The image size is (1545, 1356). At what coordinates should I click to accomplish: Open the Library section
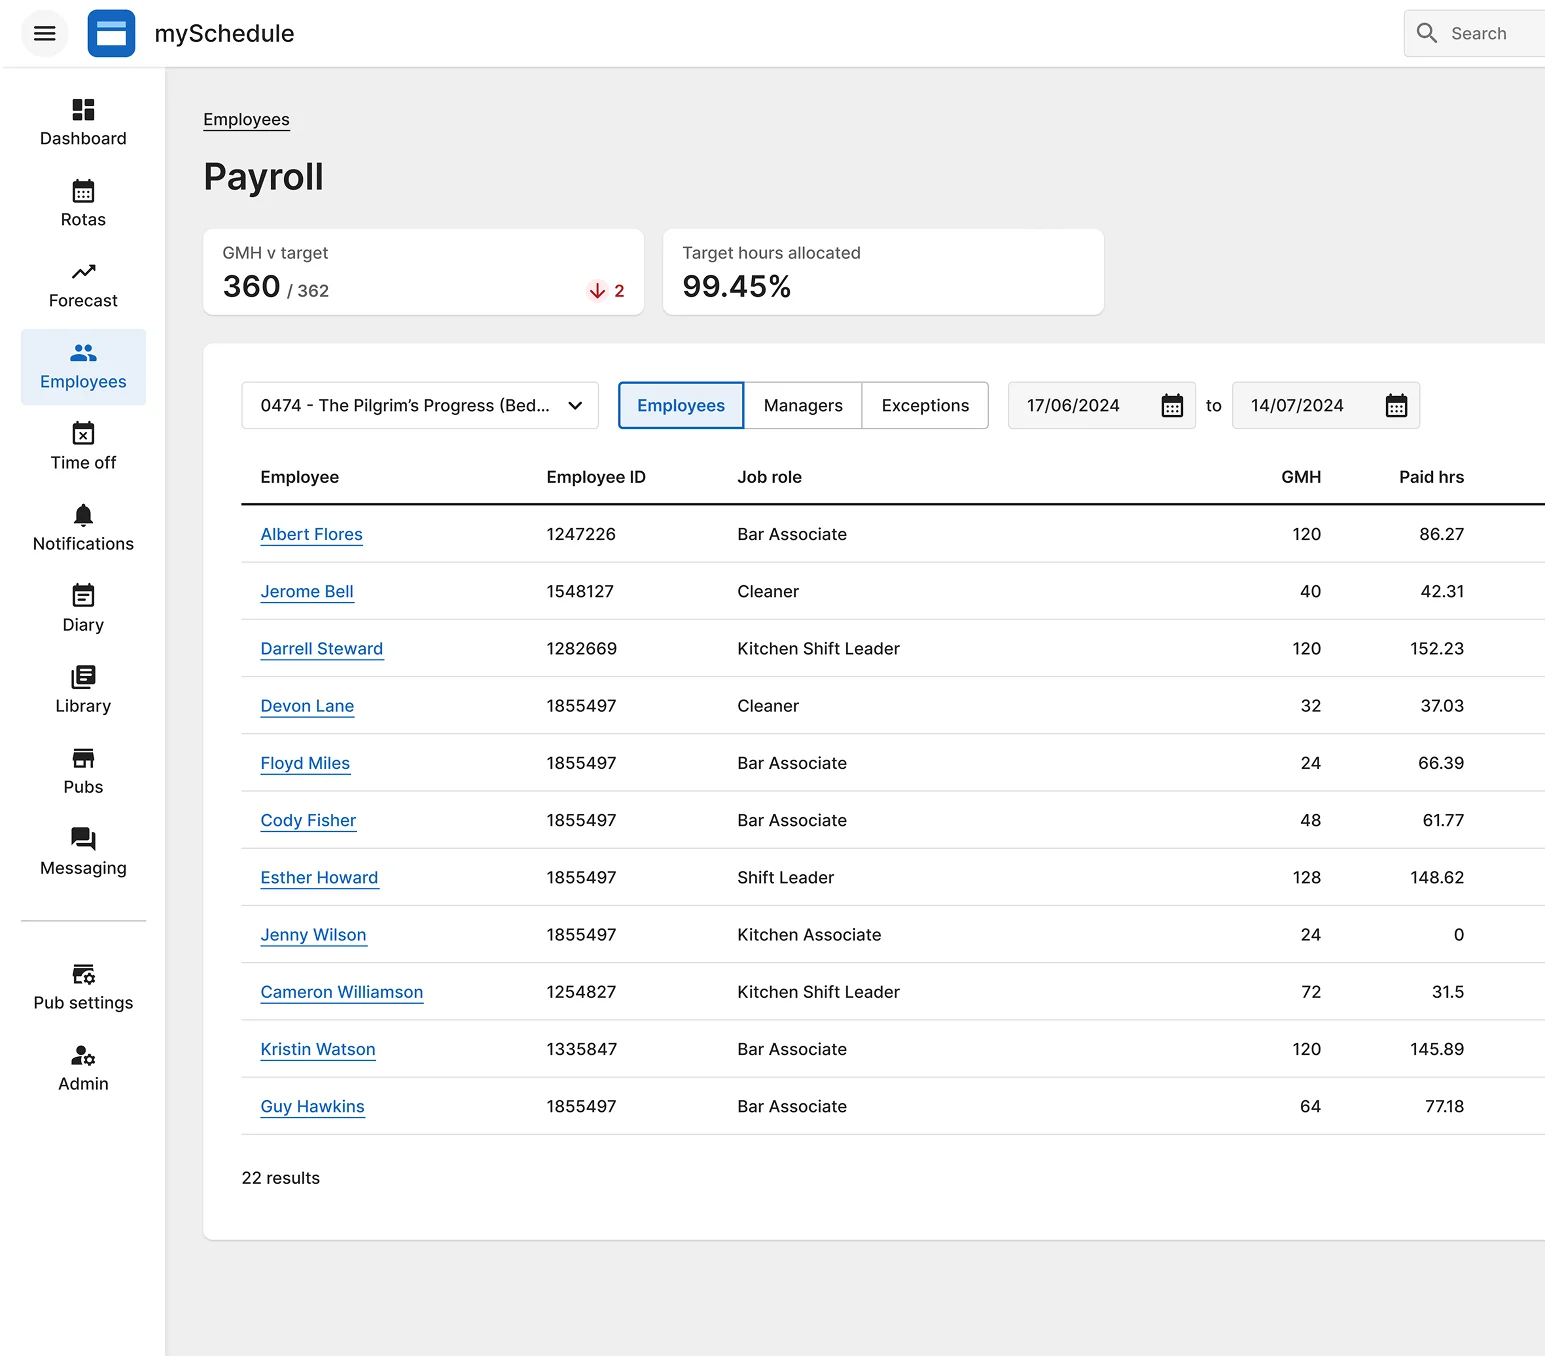[x=83, y=691]
